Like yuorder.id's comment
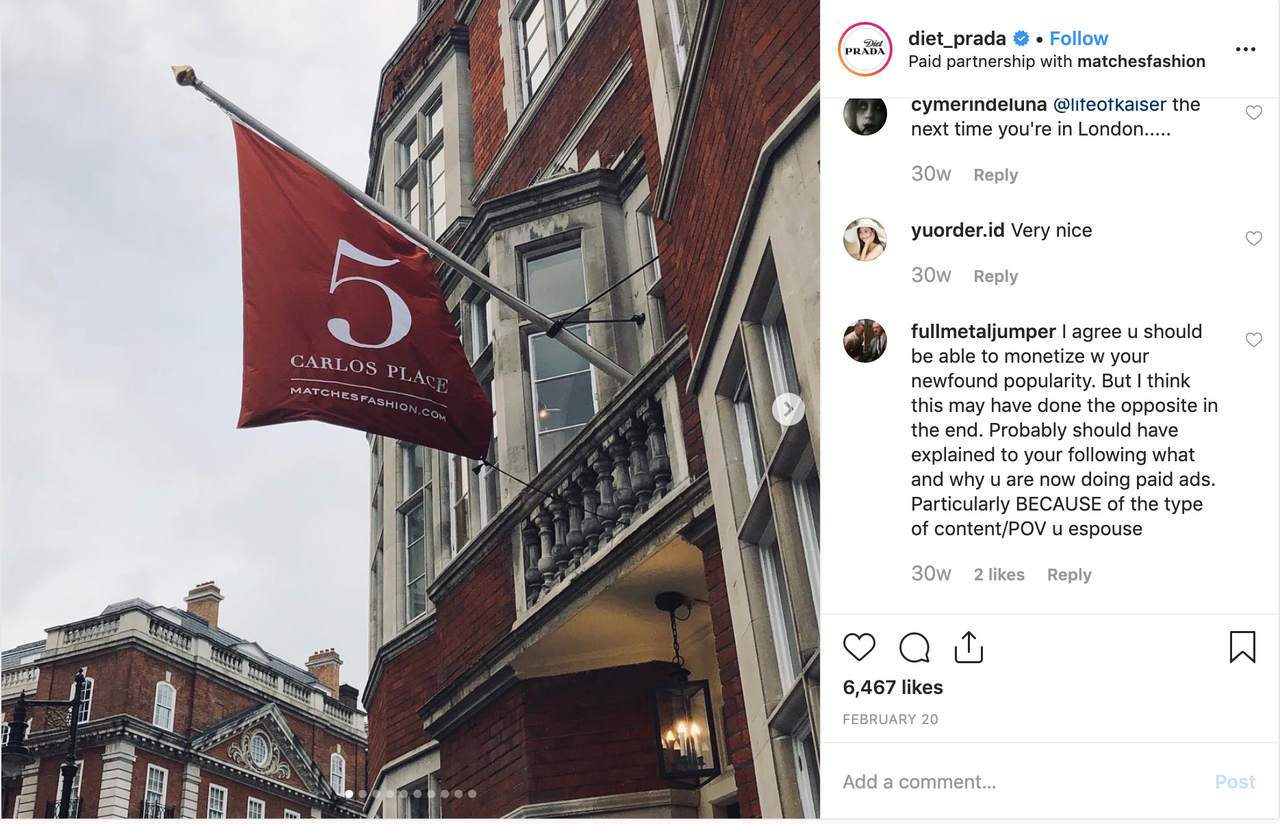Screen dimensions: 1280x824 (1253, 239)
